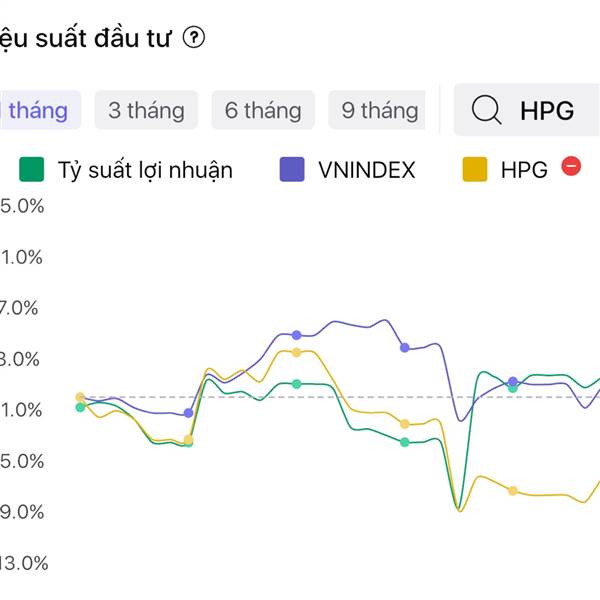Click the magnifier search icon
This screenshot has width=600, height=600.
click(x=486, y=110)
